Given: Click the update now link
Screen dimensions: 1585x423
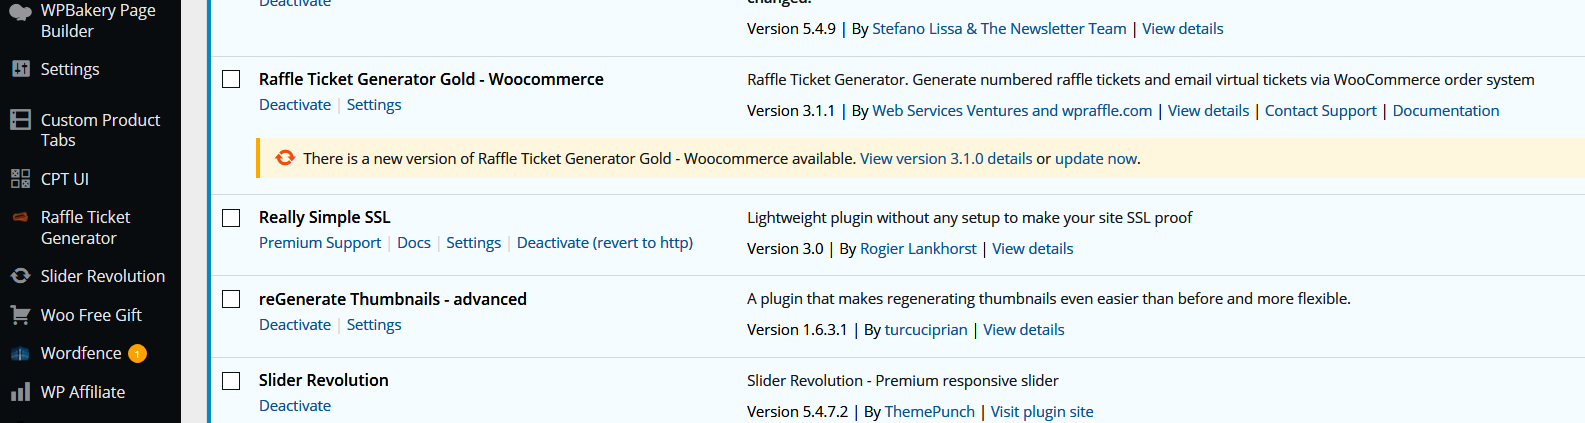Looking at the screenshot, I should pyautogui.click(x=1096, y=158).
